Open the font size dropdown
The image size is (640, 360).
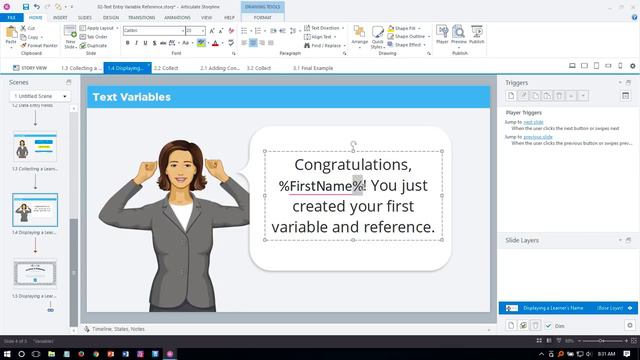[202, 31]
